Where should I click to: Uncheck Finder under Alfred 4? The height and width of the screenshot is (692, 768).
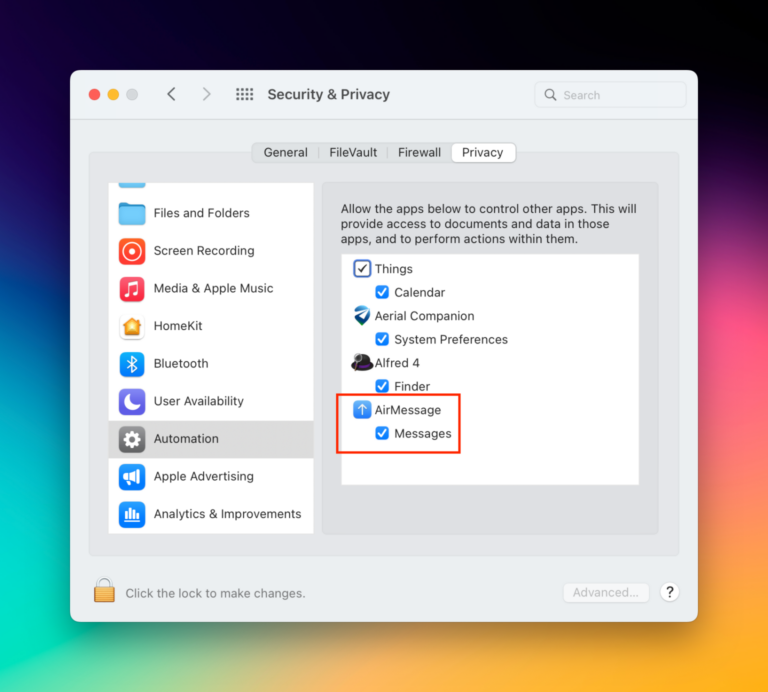382,386
